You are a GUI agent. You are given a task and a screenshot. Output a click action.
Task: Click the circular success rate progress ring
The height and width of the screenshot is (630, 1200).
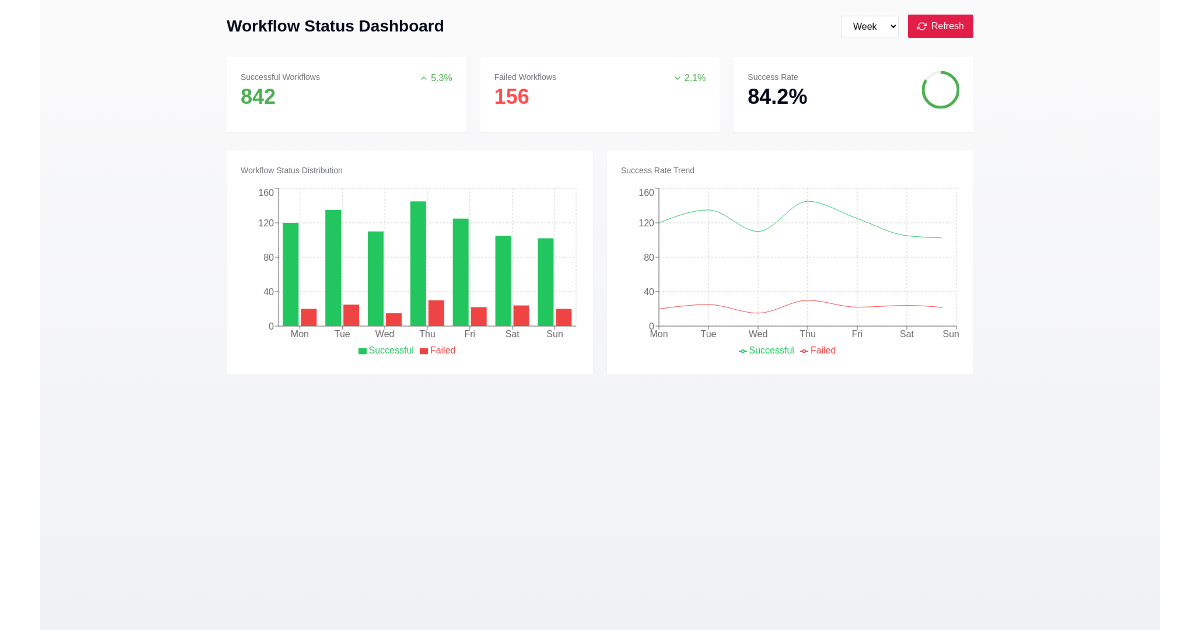940,90
